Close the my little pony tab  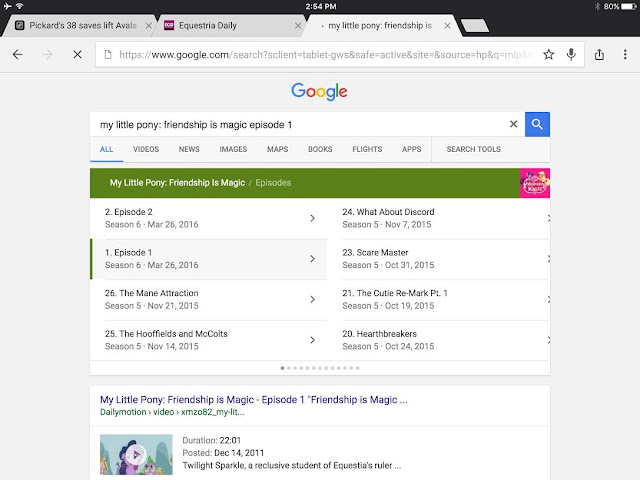(x=447, y=26)
